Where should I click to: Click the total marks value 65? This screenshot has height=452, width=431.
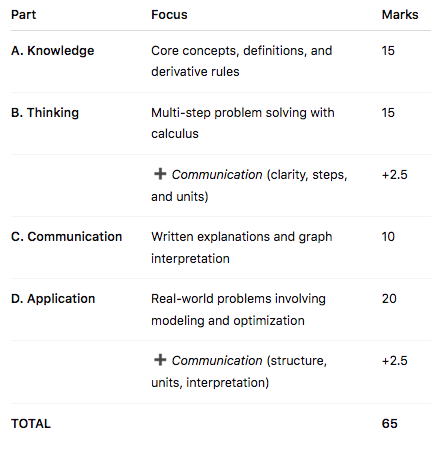[390, 424]
